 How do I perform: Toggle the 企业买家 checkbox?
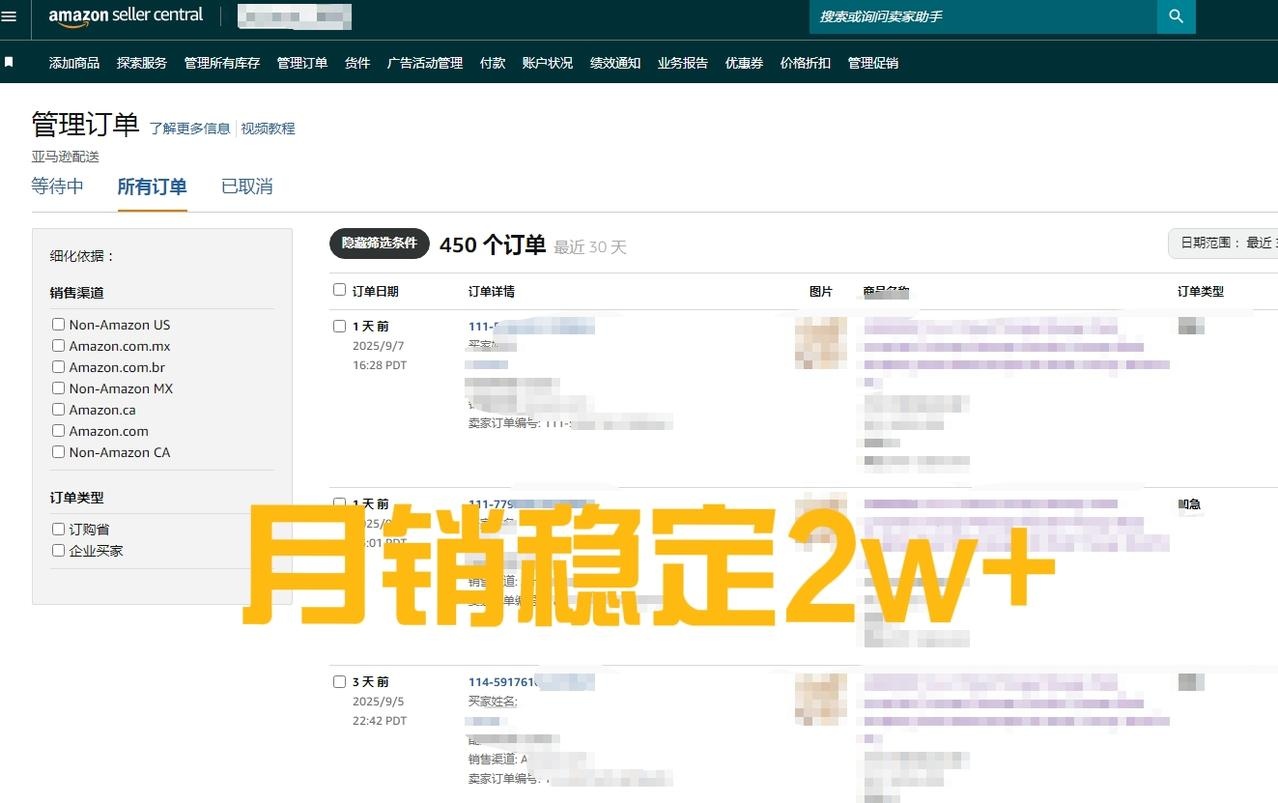pyautogui.click(x=59, y=550)
